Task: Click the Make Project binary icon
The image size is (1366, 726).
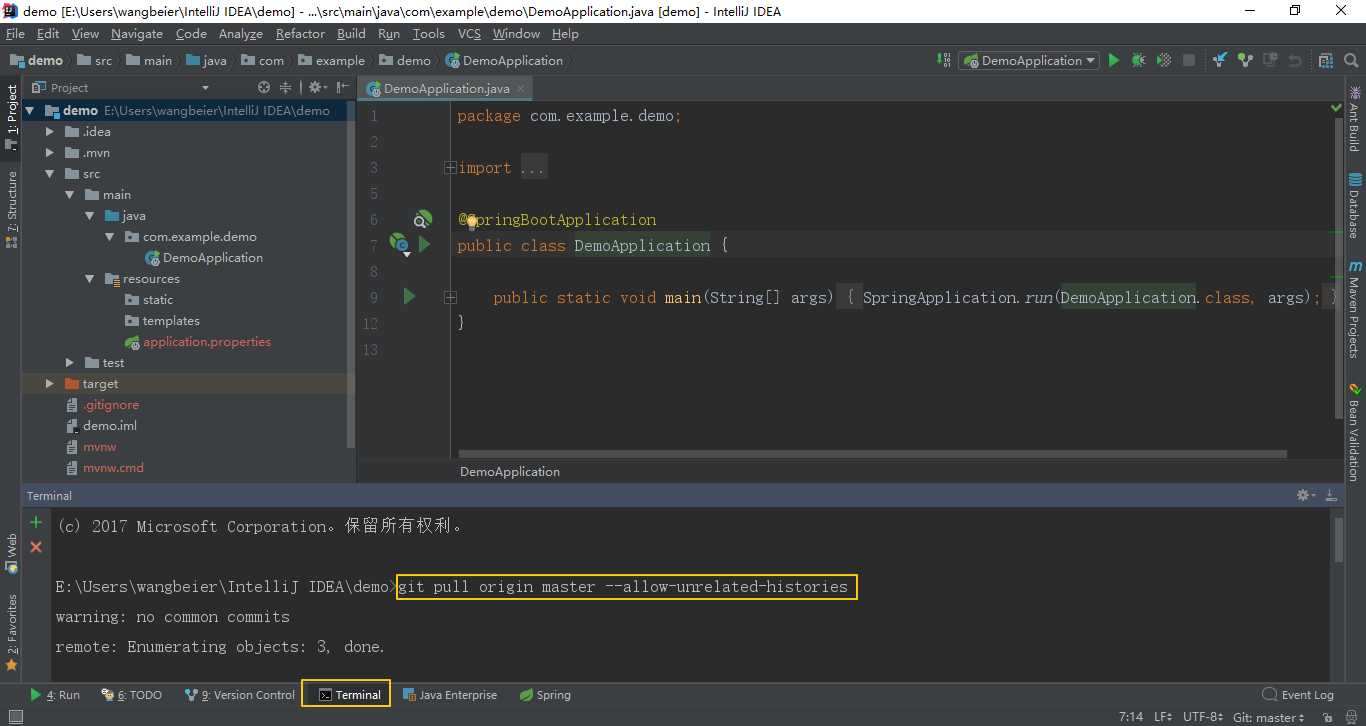Action: [x=945, y=60]
